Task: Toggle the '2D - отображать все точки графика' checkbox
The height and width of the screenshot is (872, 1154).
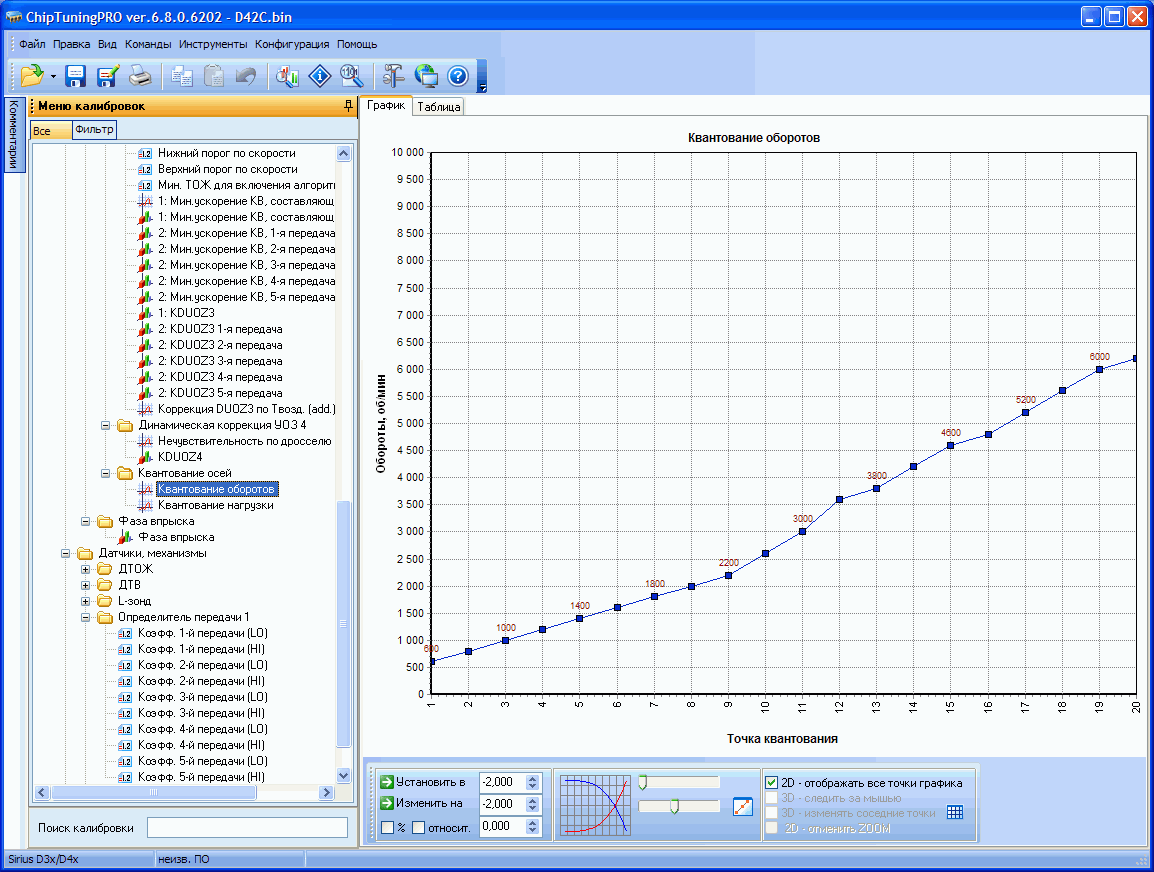Action: tap(772, 783)
